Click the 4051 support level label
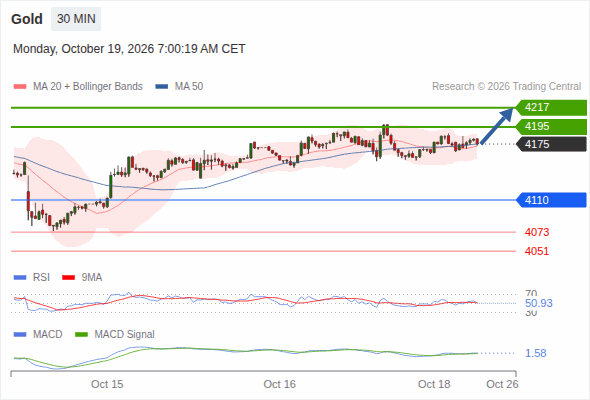 point(537,251)
